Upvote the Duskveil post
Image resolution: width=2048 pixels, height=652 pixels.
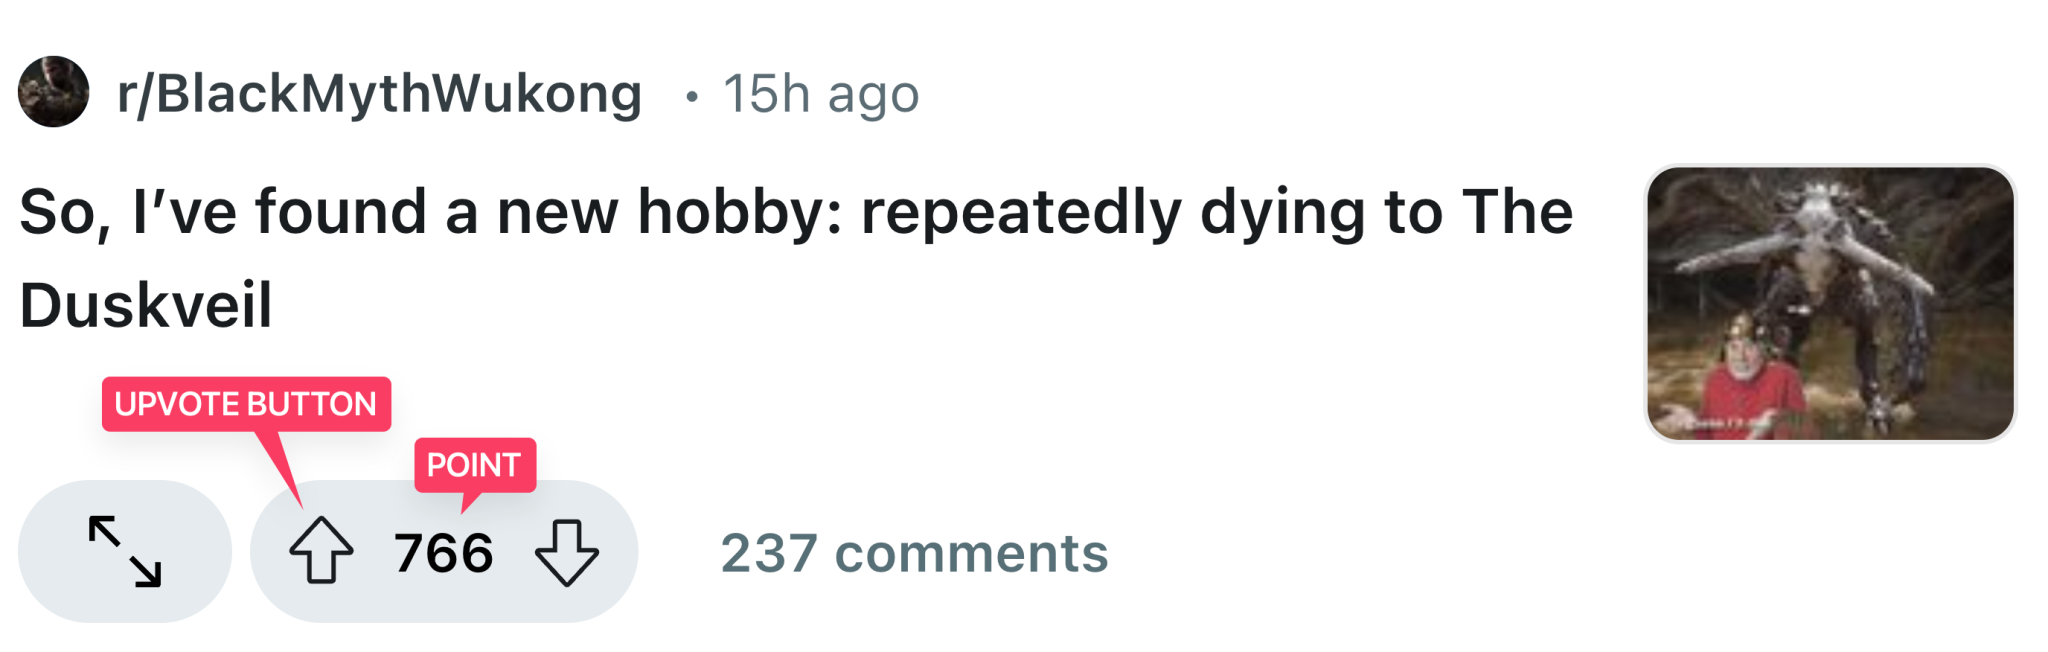pos(321,550)
